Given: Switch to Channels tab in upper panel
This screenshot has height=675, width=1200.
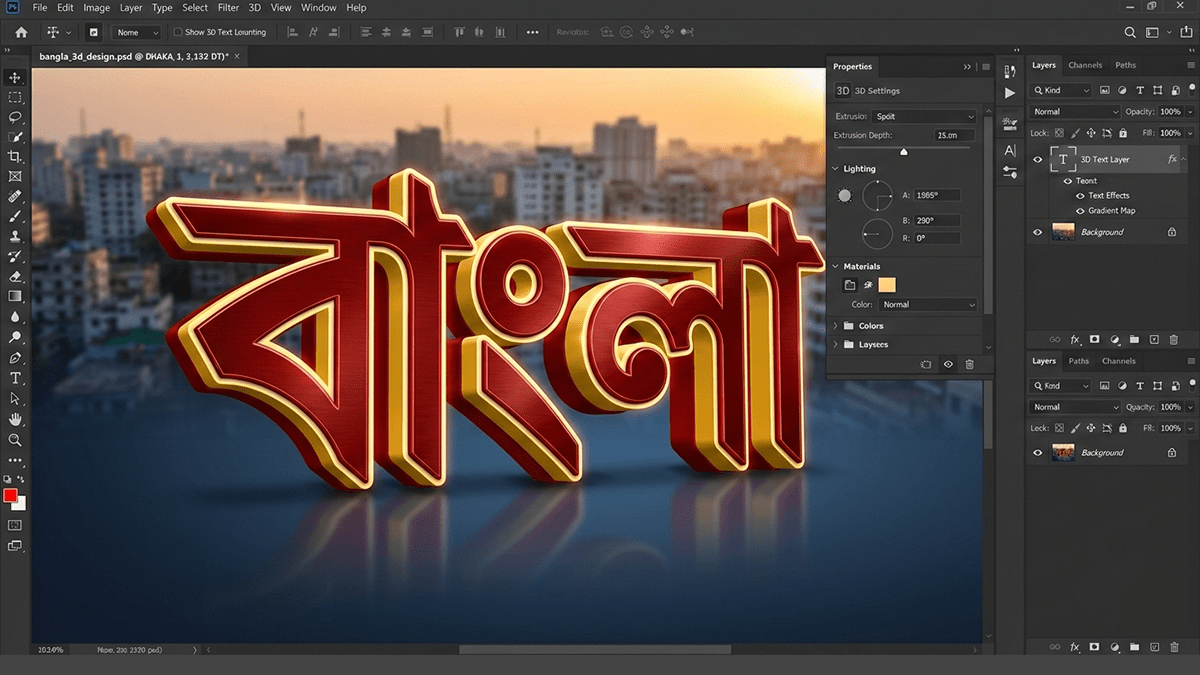Looking at the screenshot, I should point(1085,65).
